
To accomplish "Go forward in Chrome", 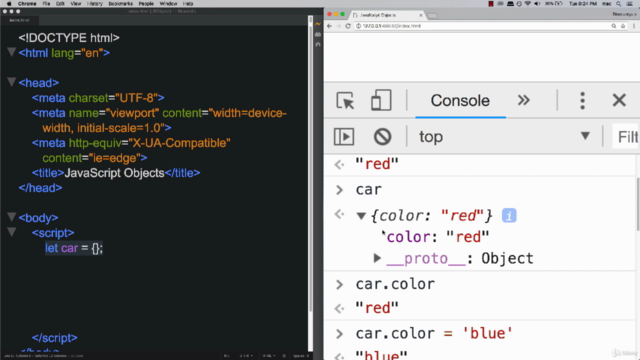I will click(x=338, y=26).
